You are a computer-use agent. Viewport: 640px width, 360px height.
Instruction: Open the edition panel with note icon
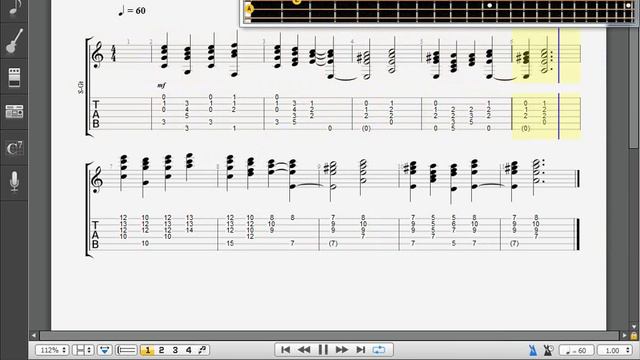[14, 8]
